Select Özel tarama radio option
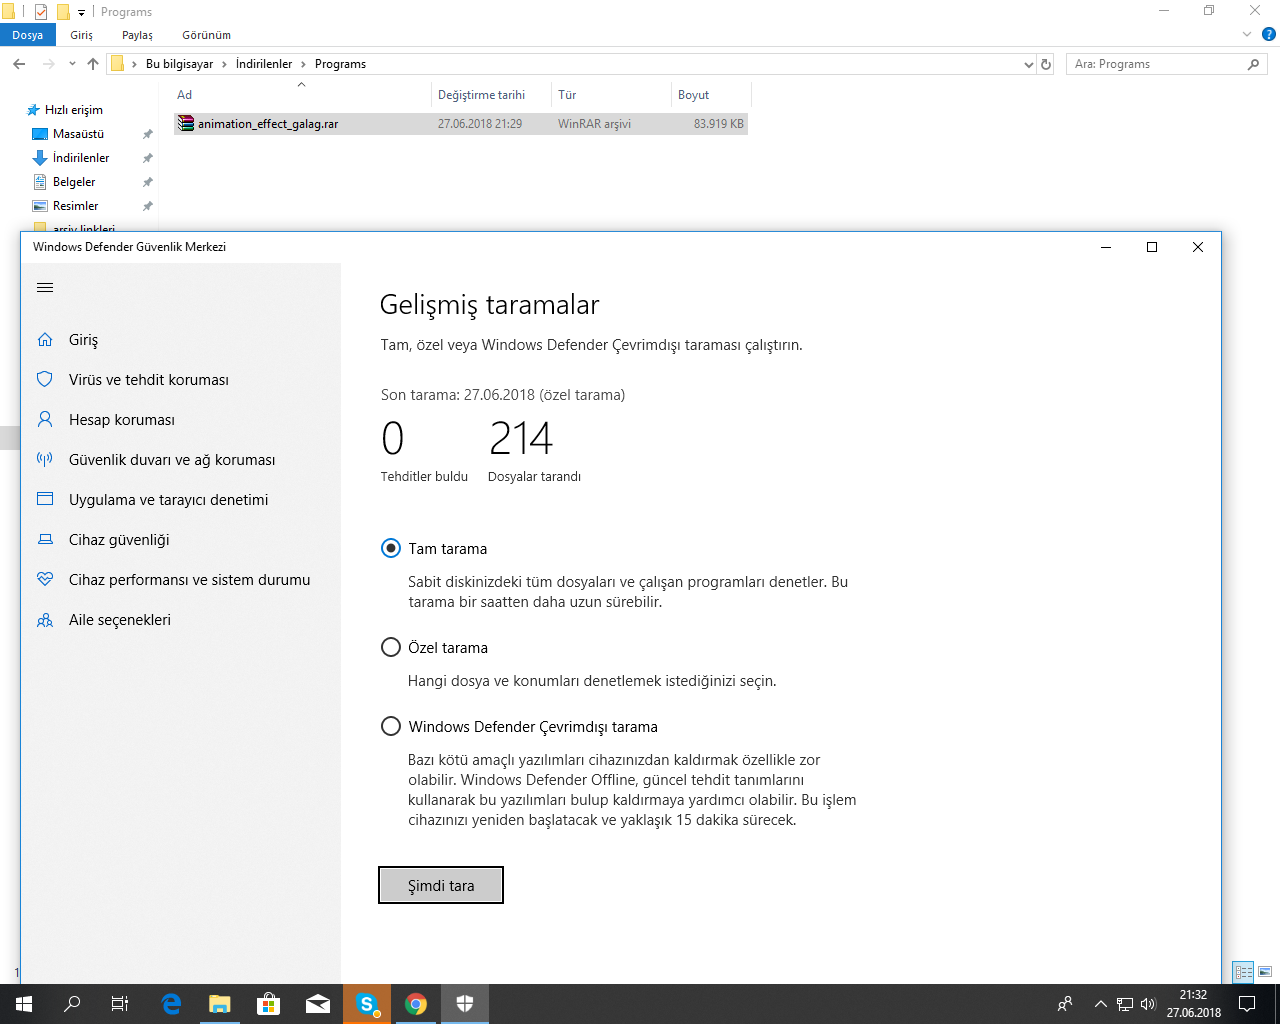 click(x=391, y=647)
